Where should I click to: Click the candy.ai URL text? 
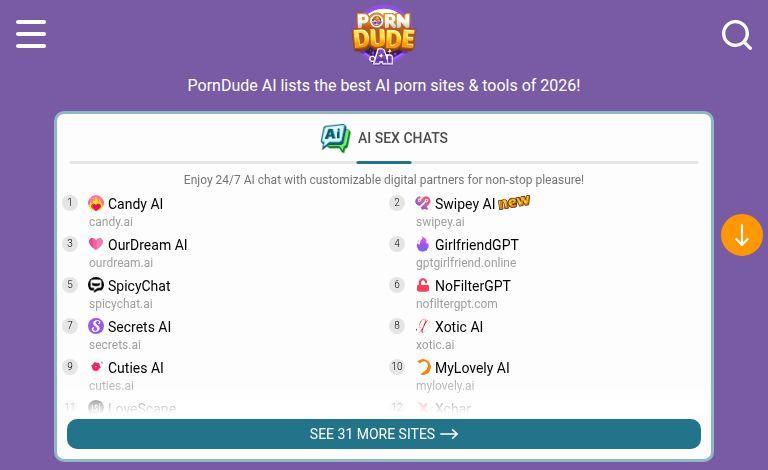[111, 222]
